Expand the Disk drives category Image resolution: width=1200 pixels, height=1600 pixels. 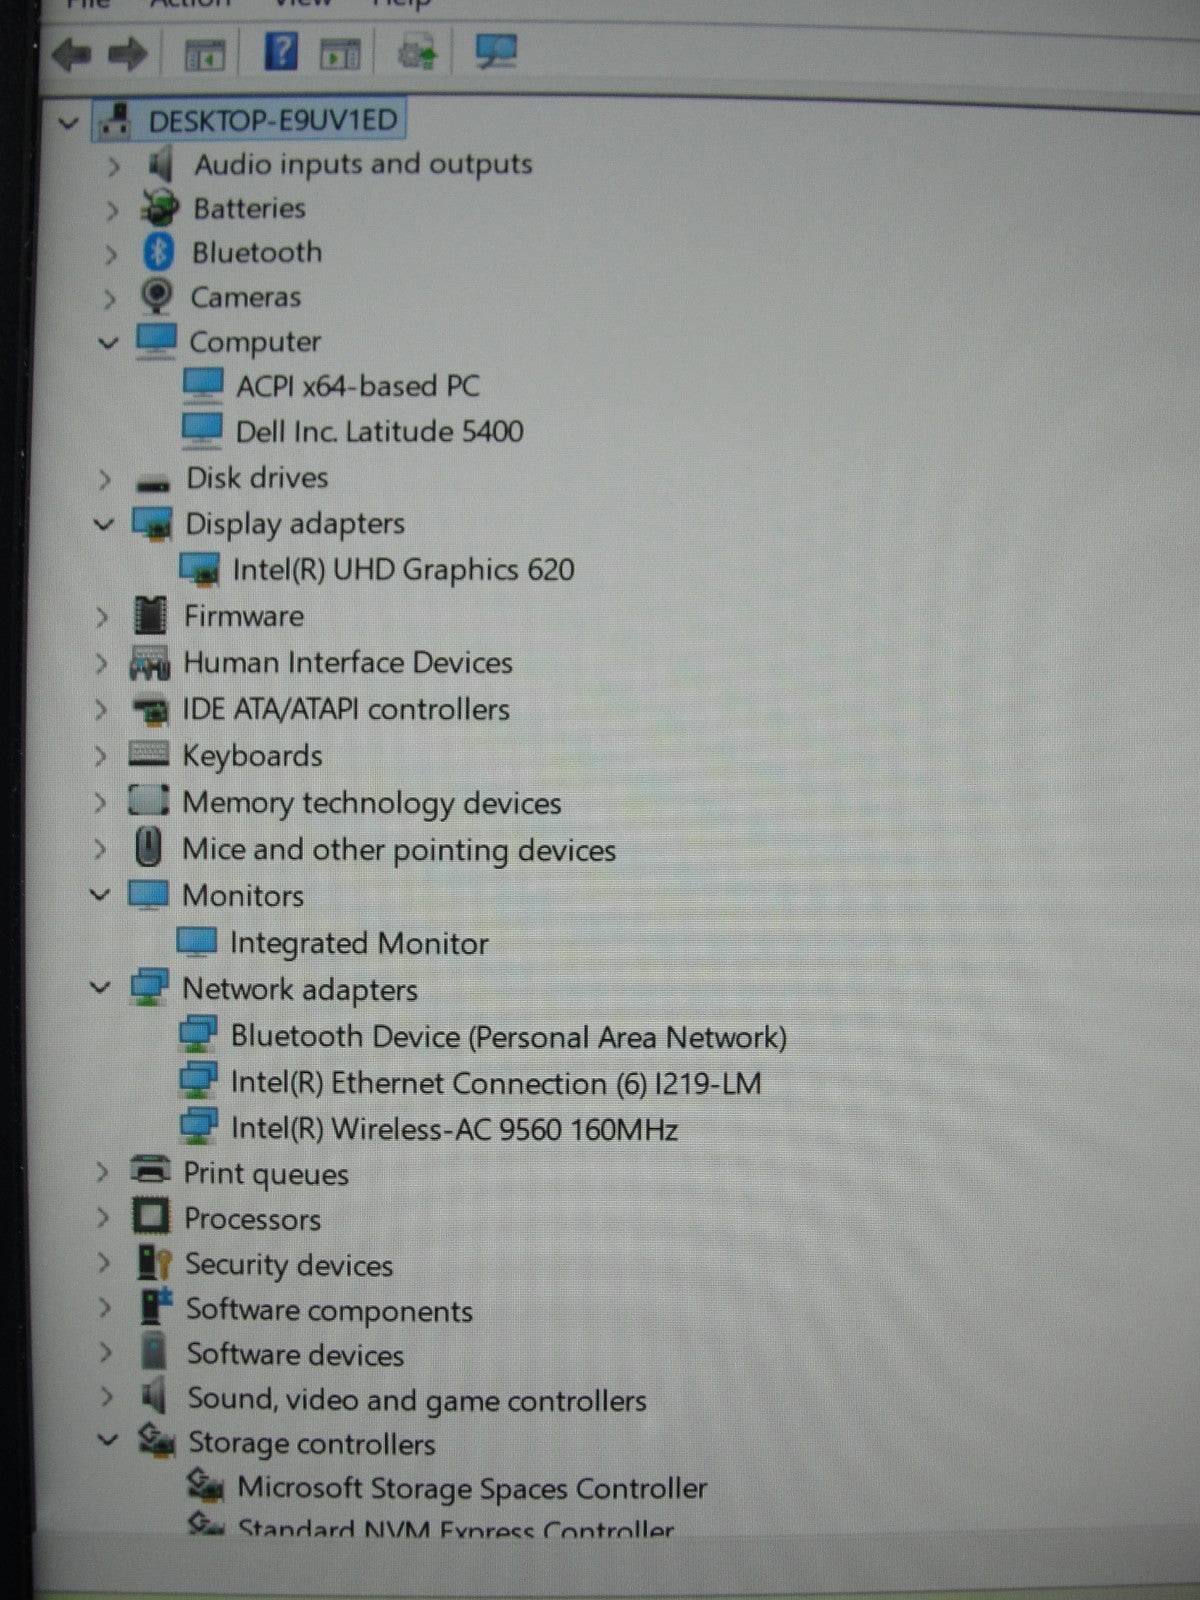105,479
